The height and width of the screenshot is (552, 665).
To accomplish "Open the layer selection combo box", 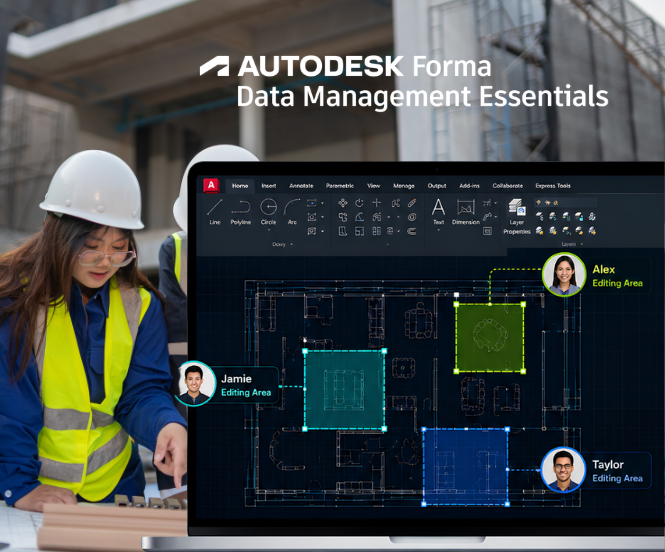I will click(x=566, y=203).
